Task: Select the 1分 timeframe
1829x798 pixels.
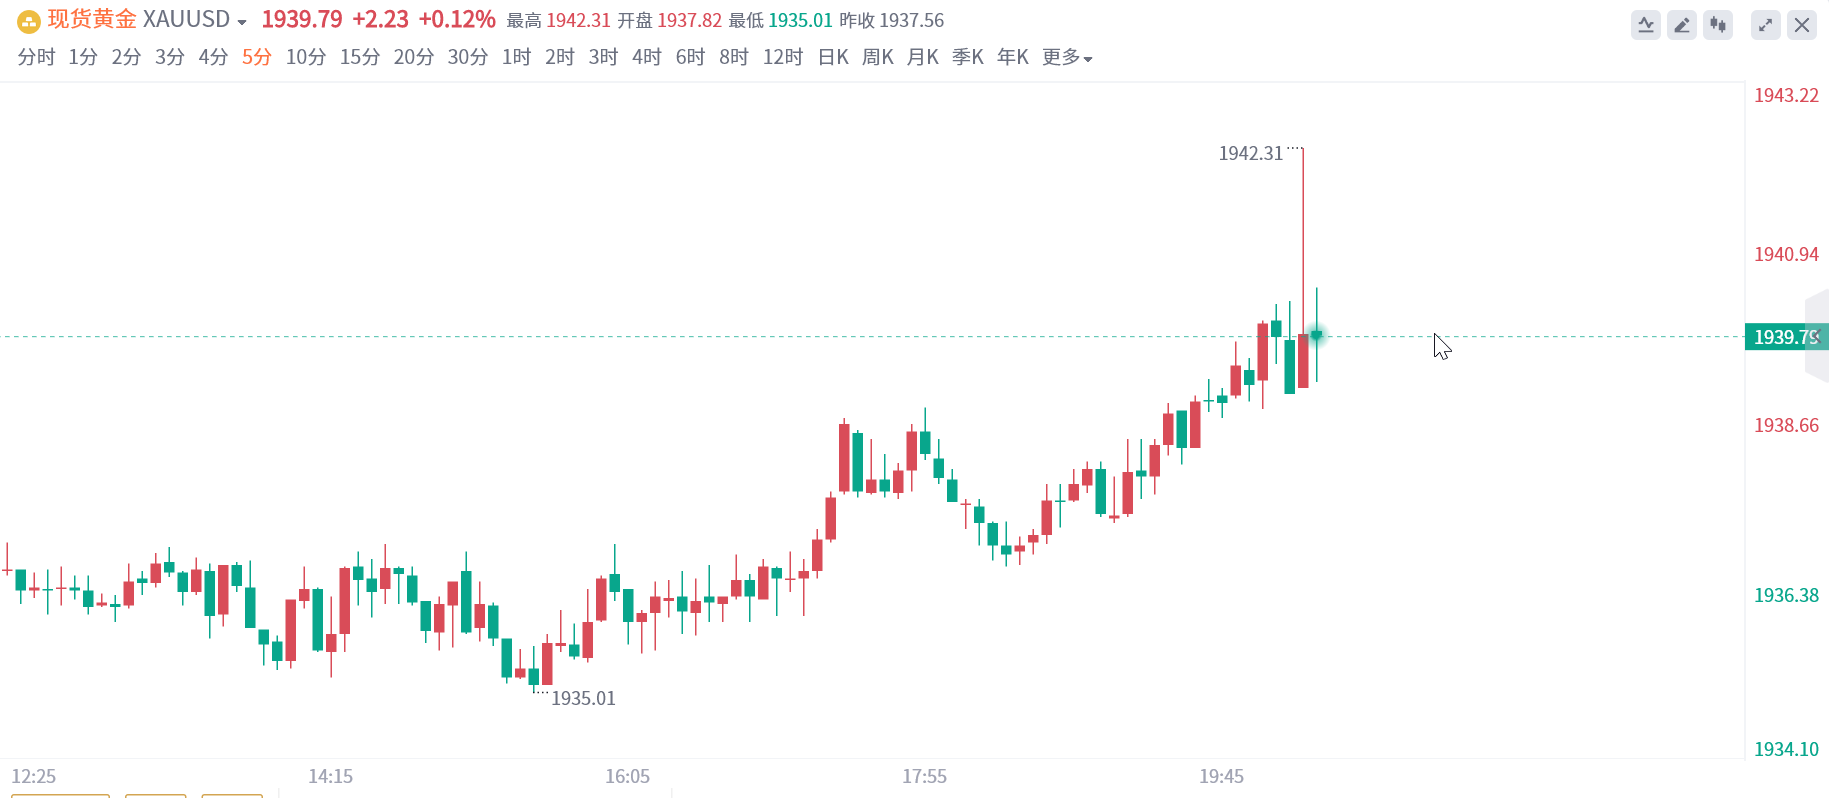Action: point(83,57)
